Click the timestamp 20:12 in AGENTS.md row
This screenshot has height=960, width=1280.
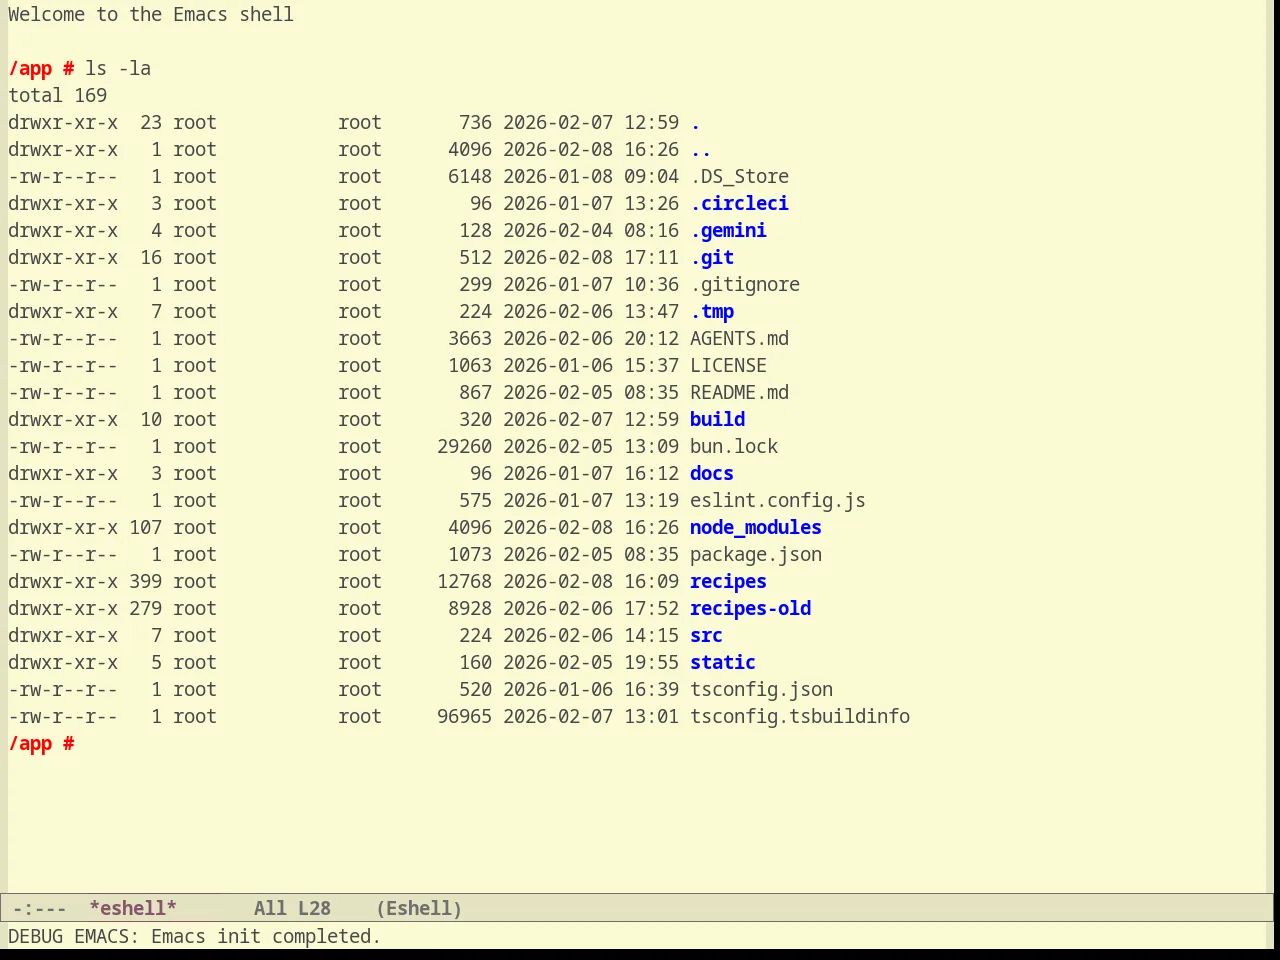point(651,338)
